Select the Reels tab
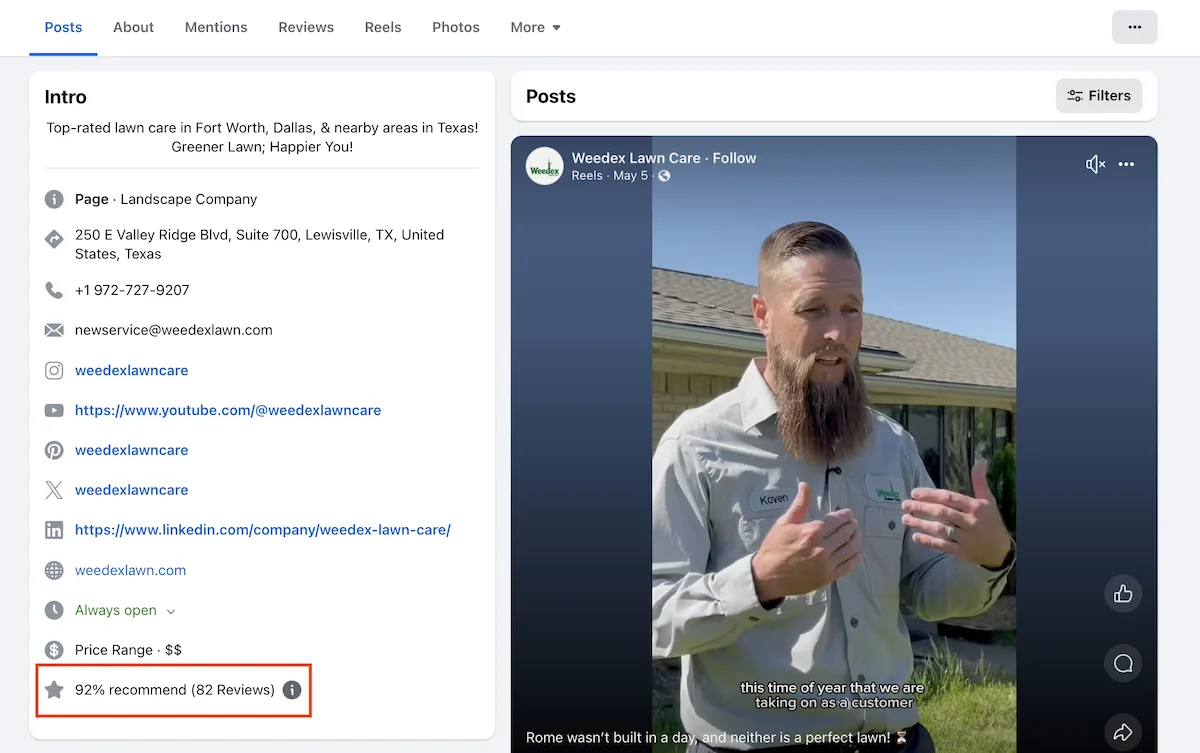This screenshot has height=753, width=1200. coord(383,27)
